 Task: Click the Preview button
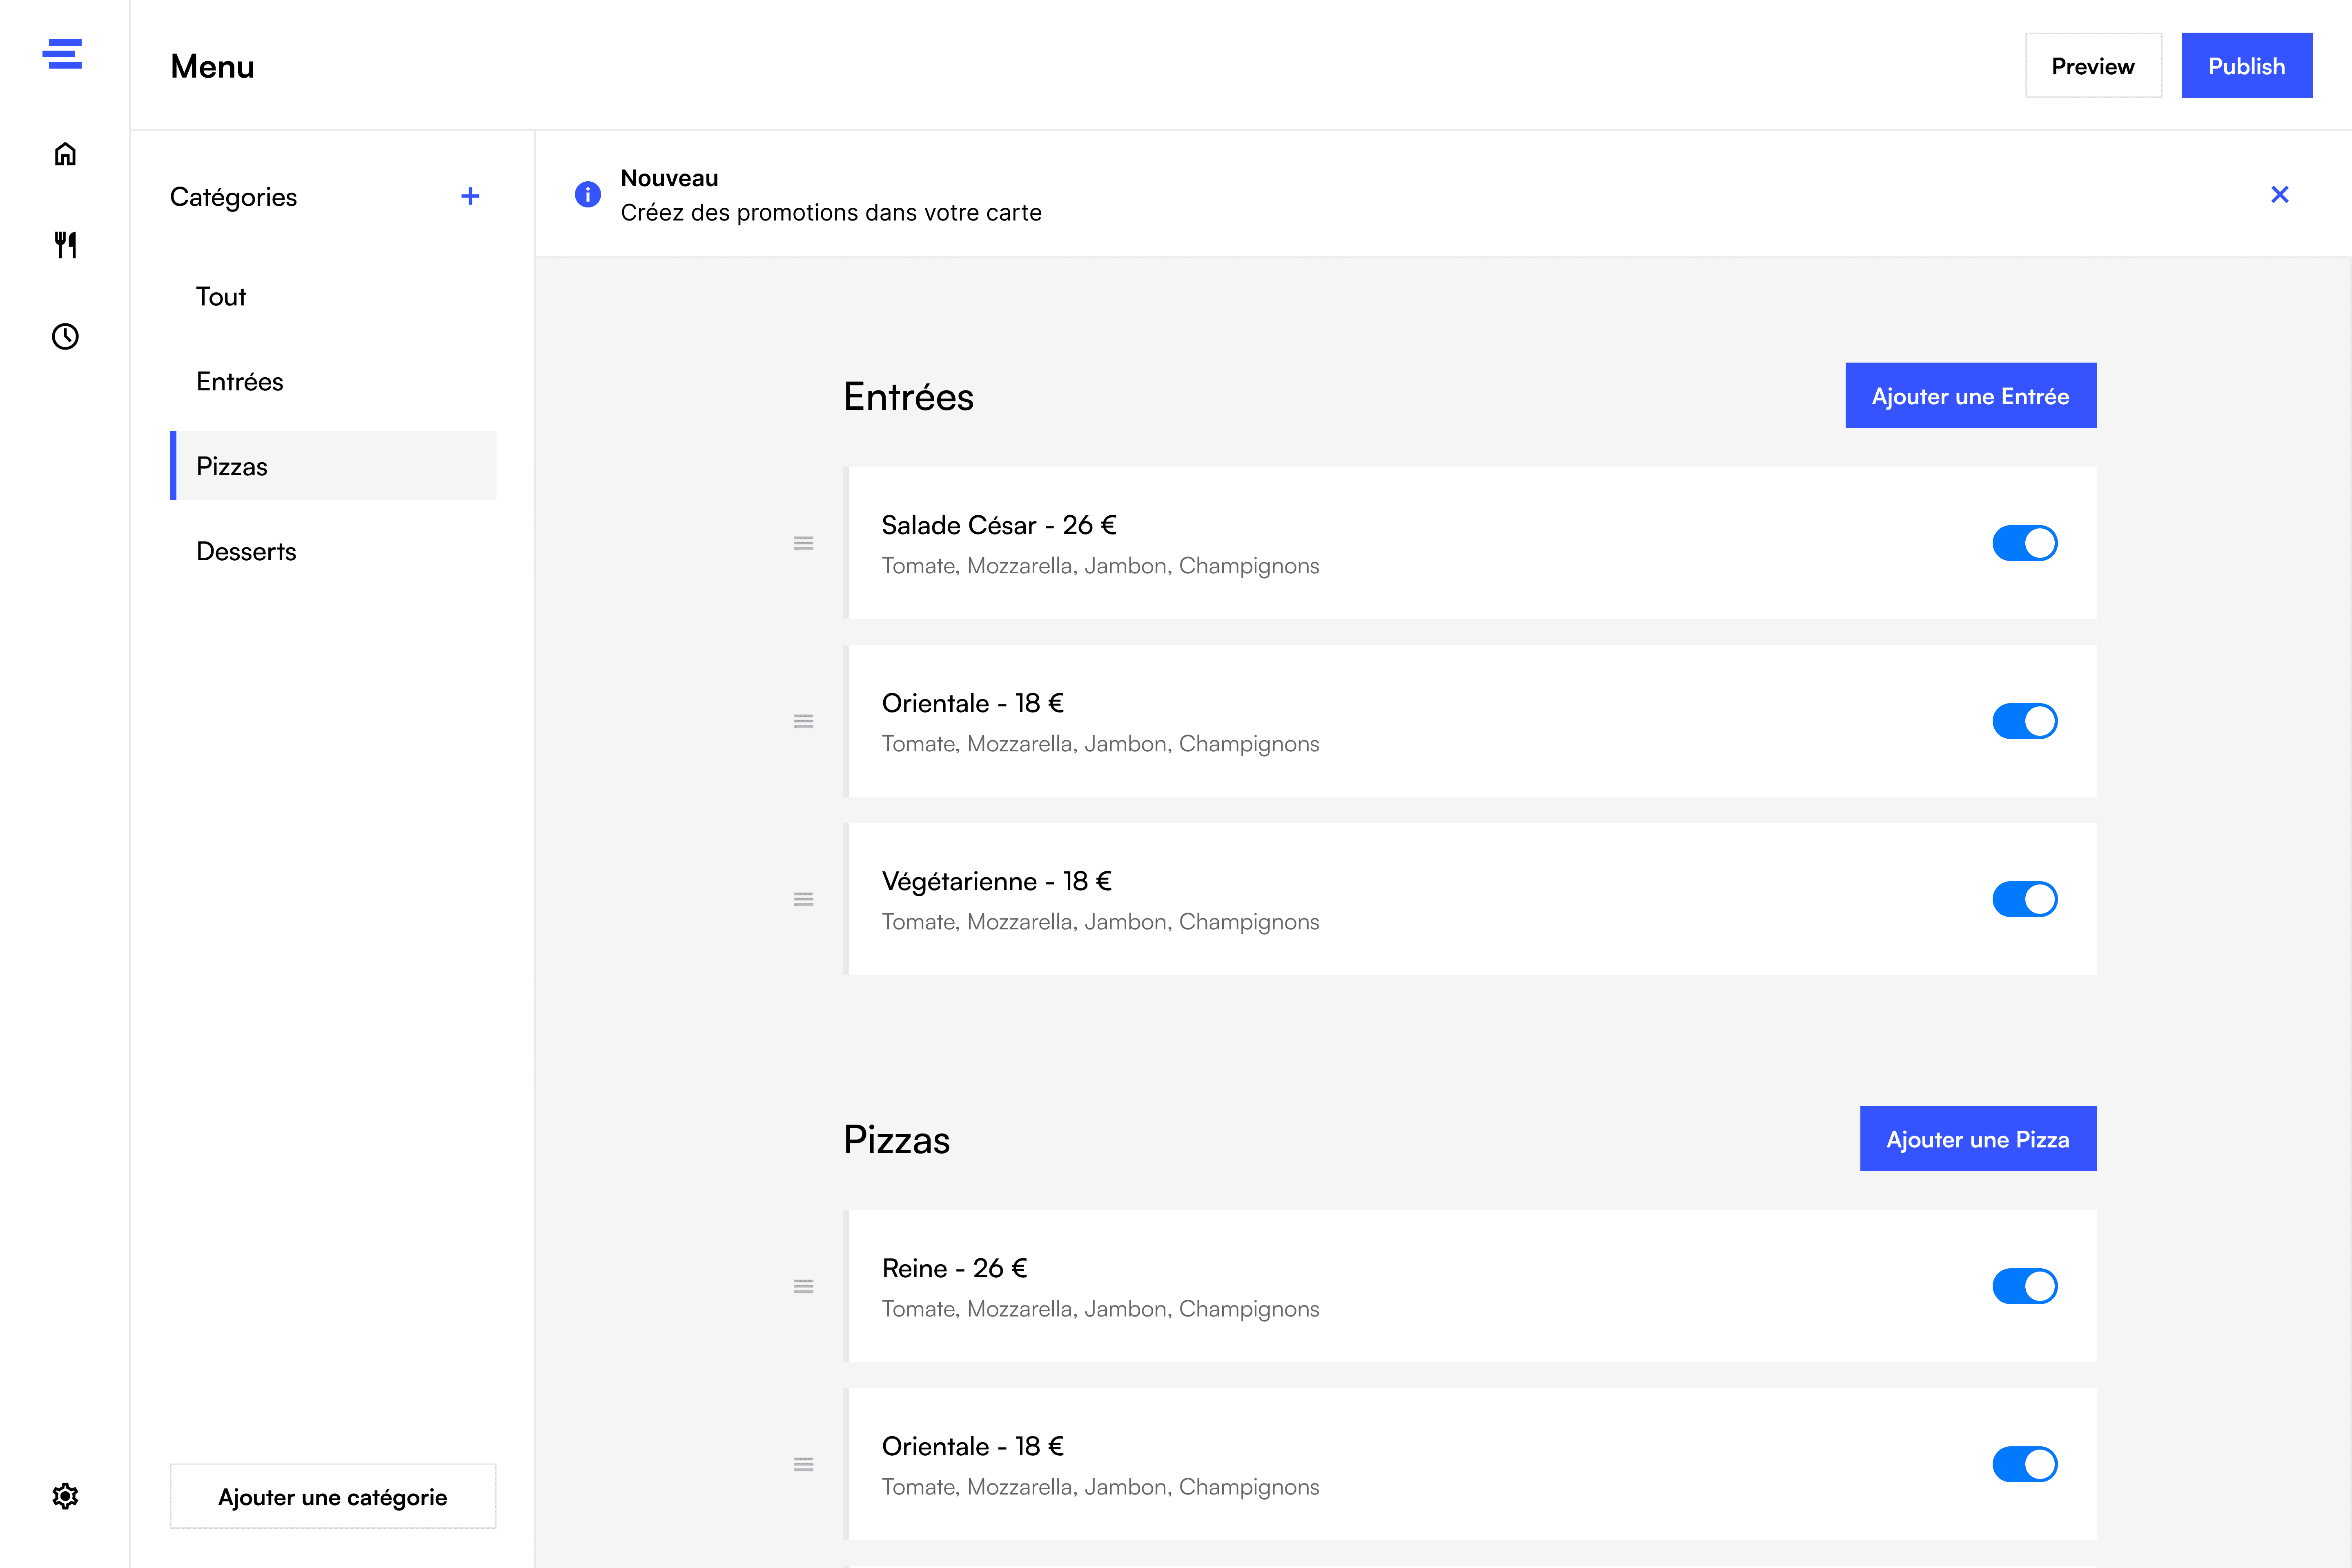pyautogui.click(x=2093, y=66)
